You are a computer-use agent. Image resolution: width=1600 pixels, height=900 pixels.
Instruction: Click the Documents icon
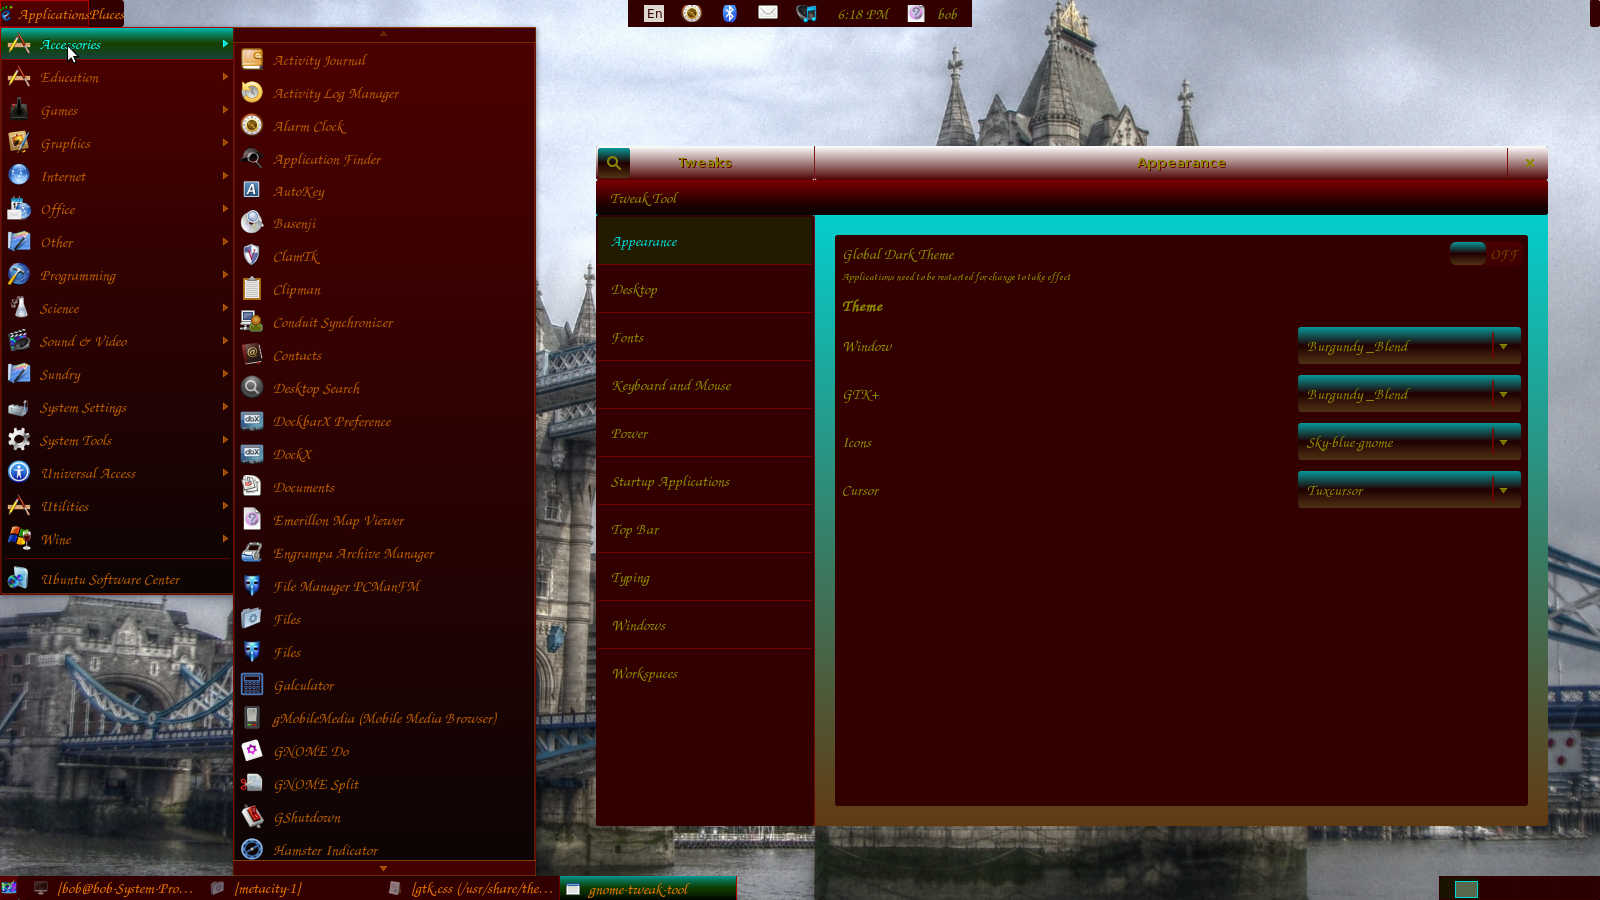click(x=252, y=486)
